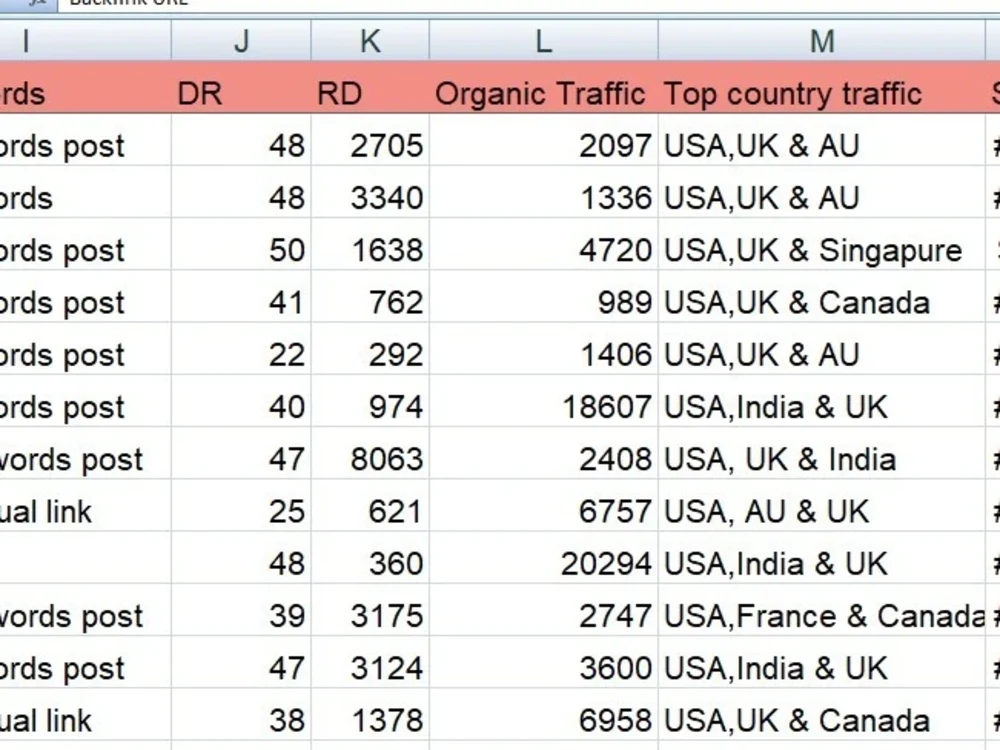Select RD cell with value 762
Screen dimensions: 1000x750
point(370,298)
